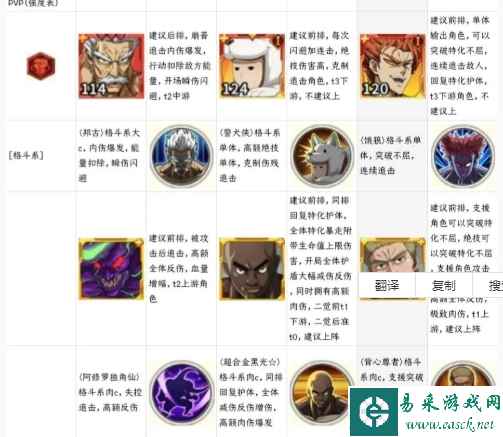Open the www.easck.net link
The height and width of the screenshot is (437, 503).
451,424
